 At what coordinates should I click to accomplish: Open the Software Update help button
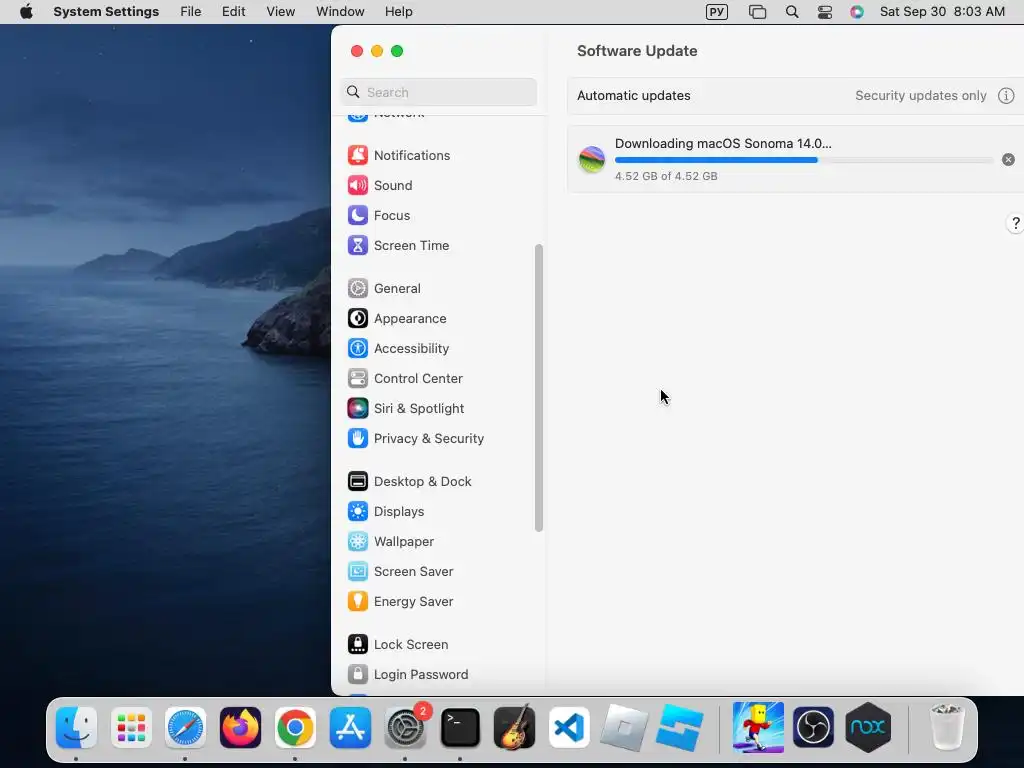click(1015, 223)
